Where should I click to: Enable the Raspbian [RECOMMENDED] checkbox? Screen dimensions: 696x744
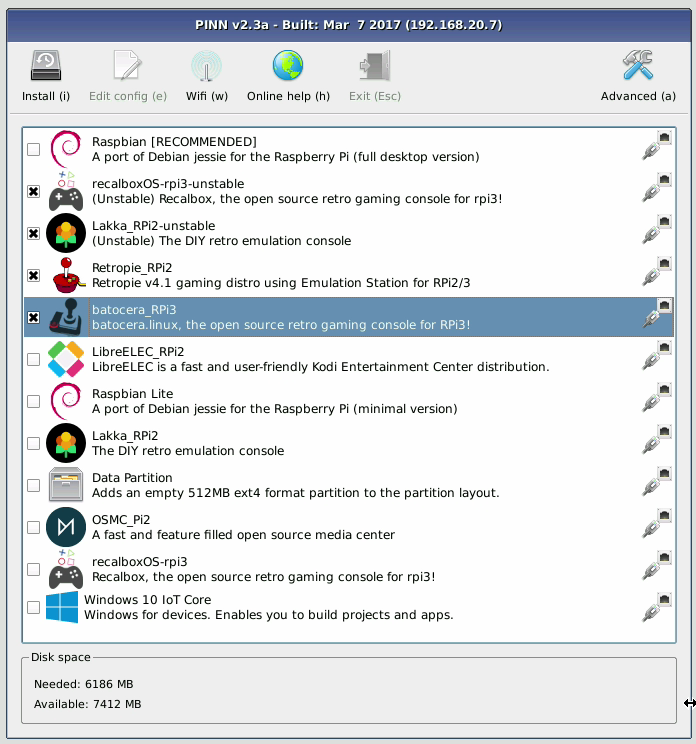pos(33,149)
